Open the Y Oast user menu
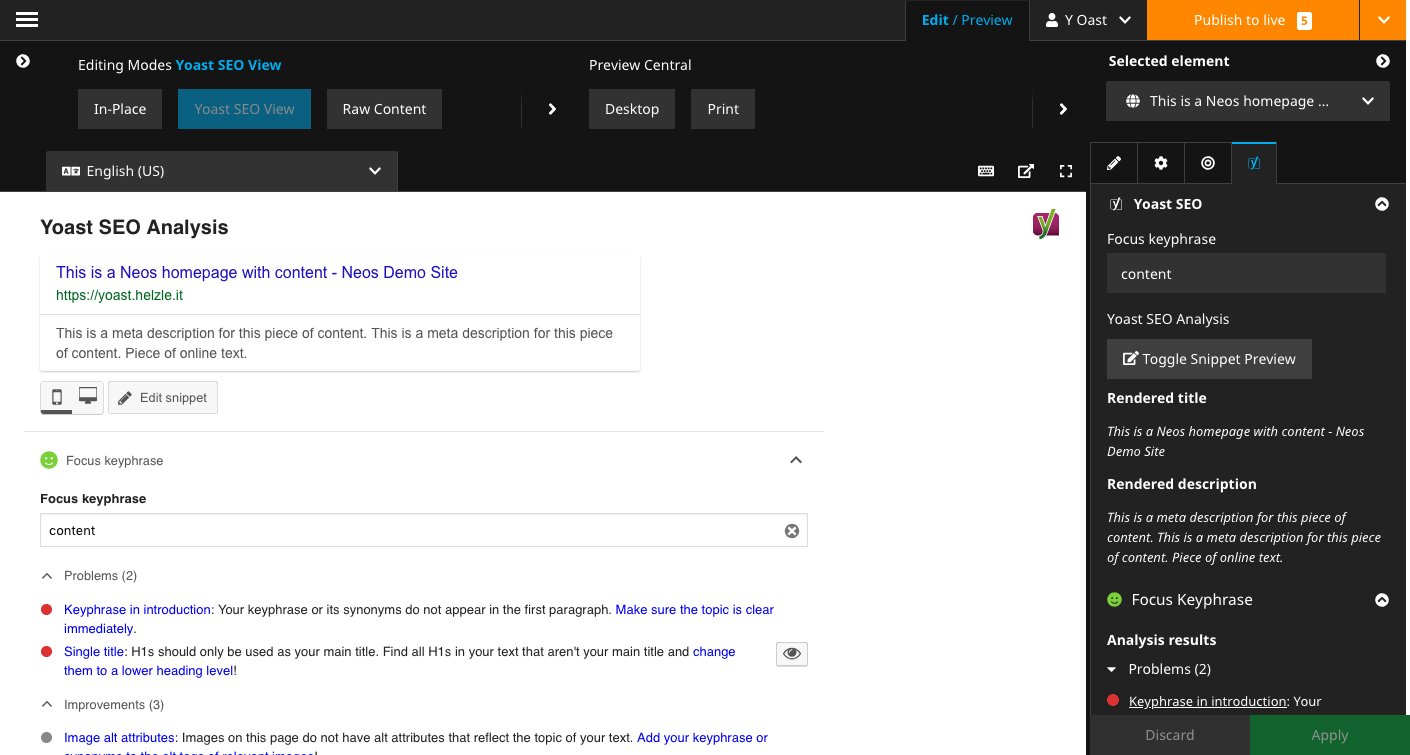Screen dimensions: 1410x755 (1088, 20)
